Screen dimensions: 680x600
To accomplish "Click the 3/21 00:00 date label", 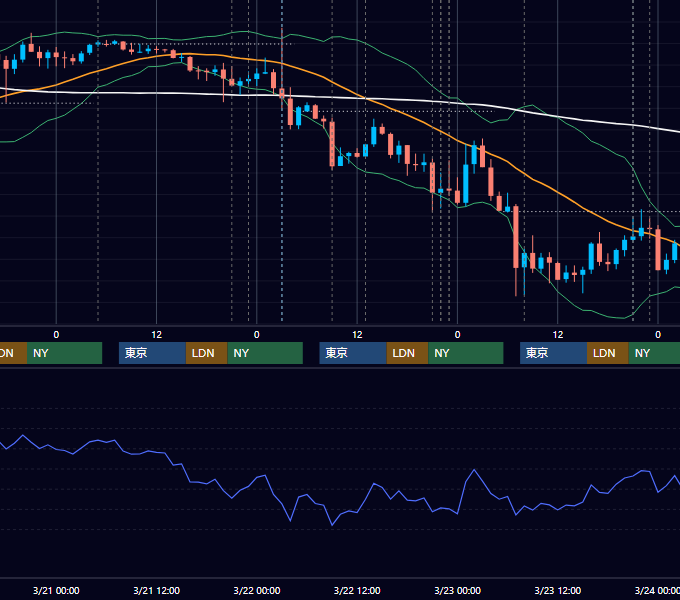I will point(56,590).
